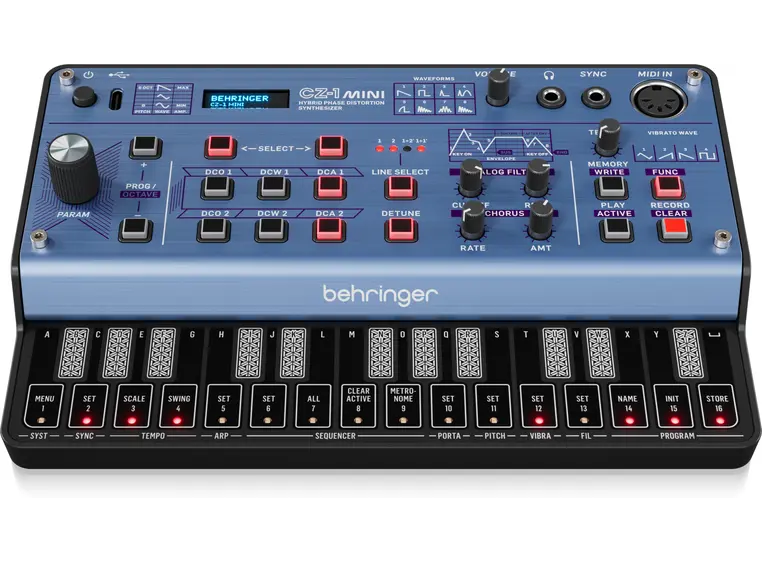Click the headphone output jack

point(551,97)
